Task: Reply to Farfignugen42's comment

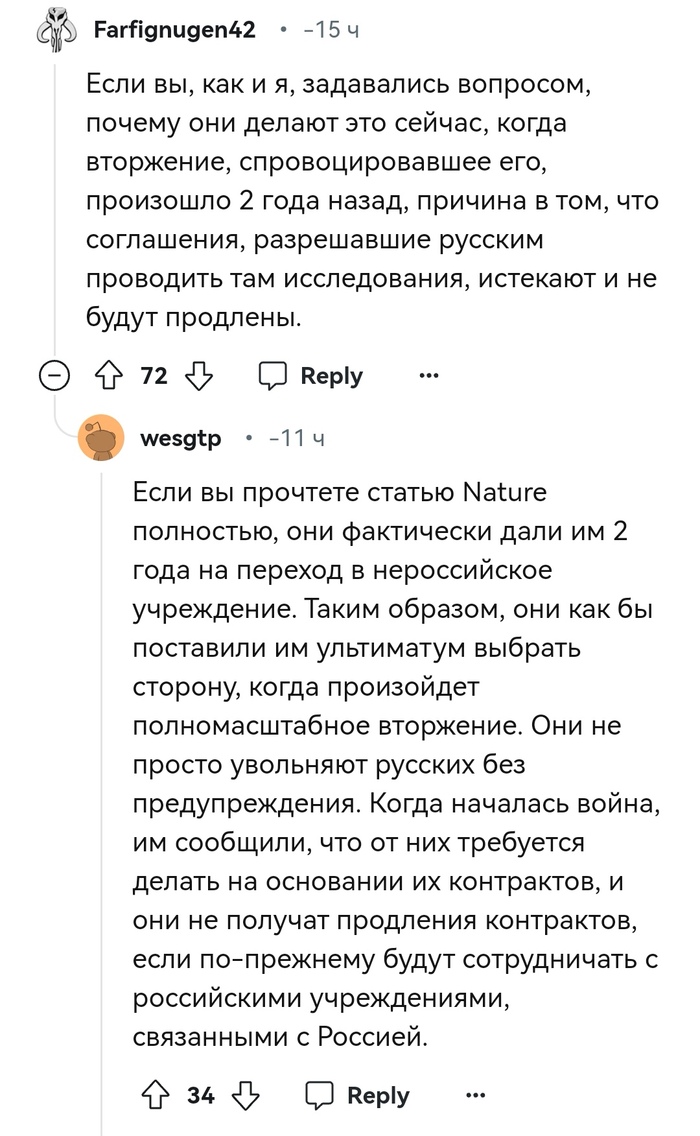Action: pyautogui.click(x=312, y=376)
